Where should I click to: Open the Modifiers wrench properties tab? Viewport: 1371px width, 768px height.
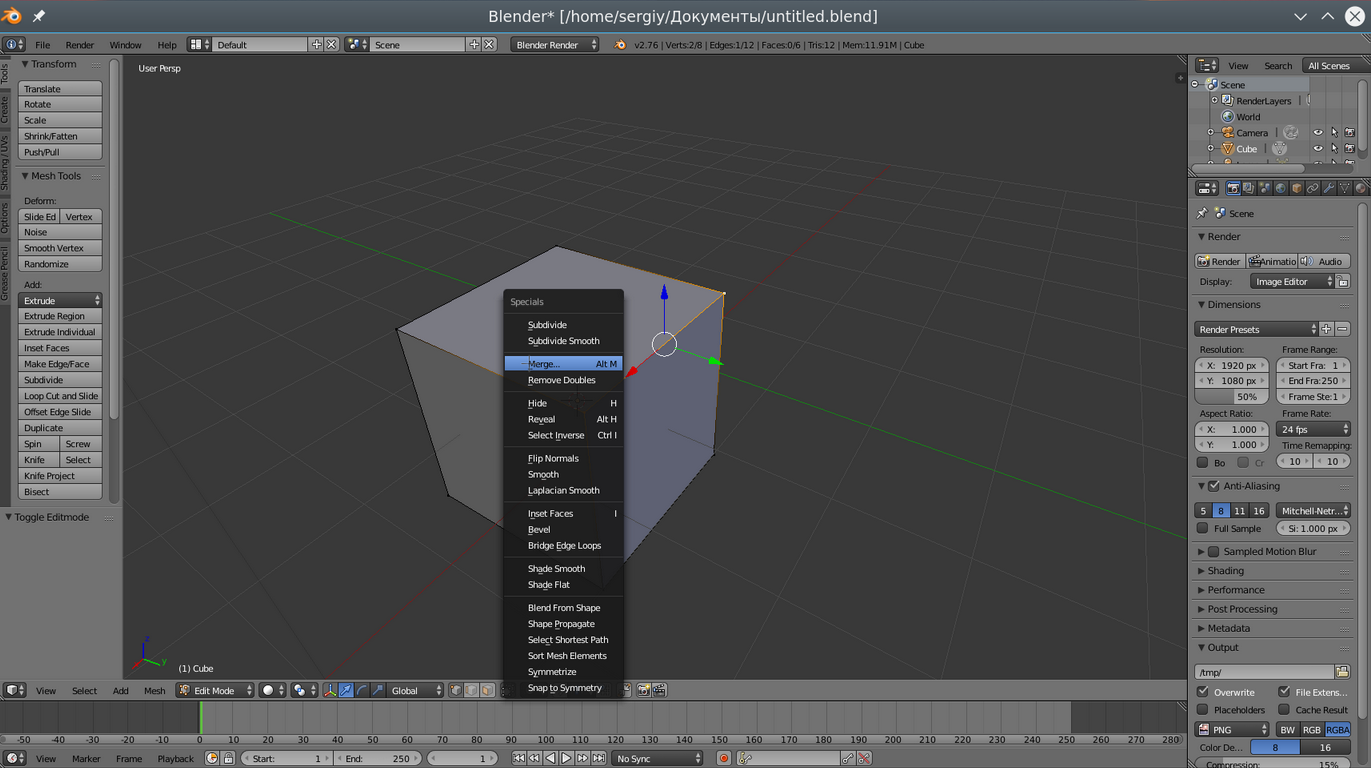click(x=1329, y=188)
